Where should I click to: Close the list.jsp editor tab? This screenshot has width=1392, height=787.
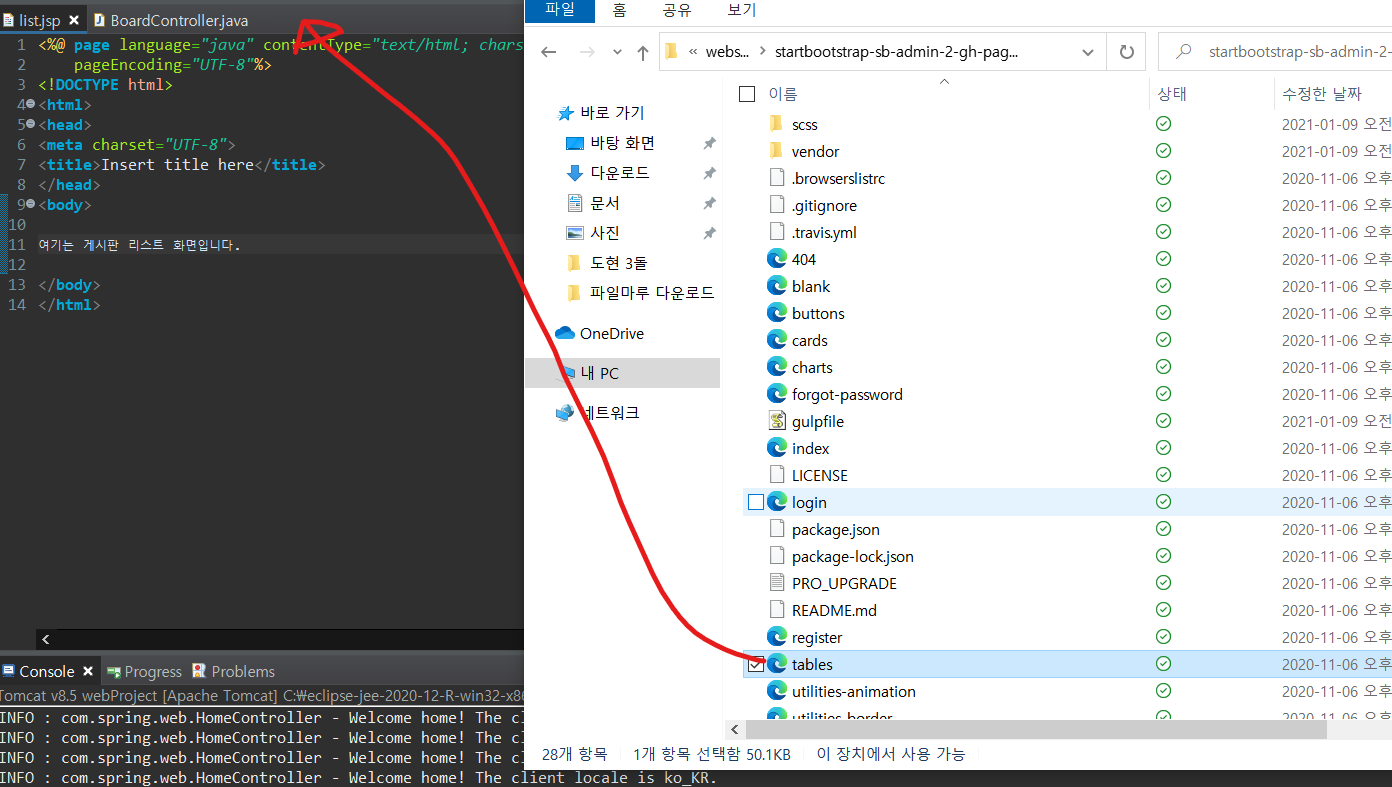coord(74,20)
